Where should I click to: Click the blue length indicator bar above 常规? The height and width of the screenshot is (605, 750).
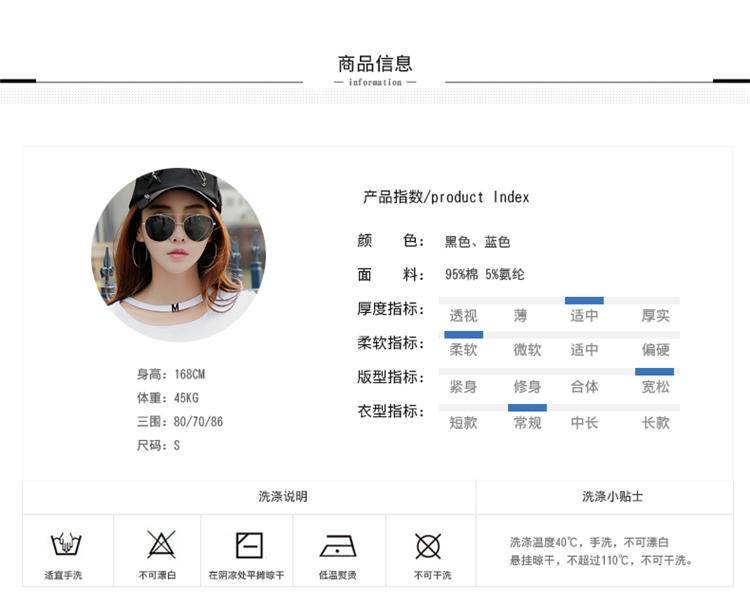point(527,407)
